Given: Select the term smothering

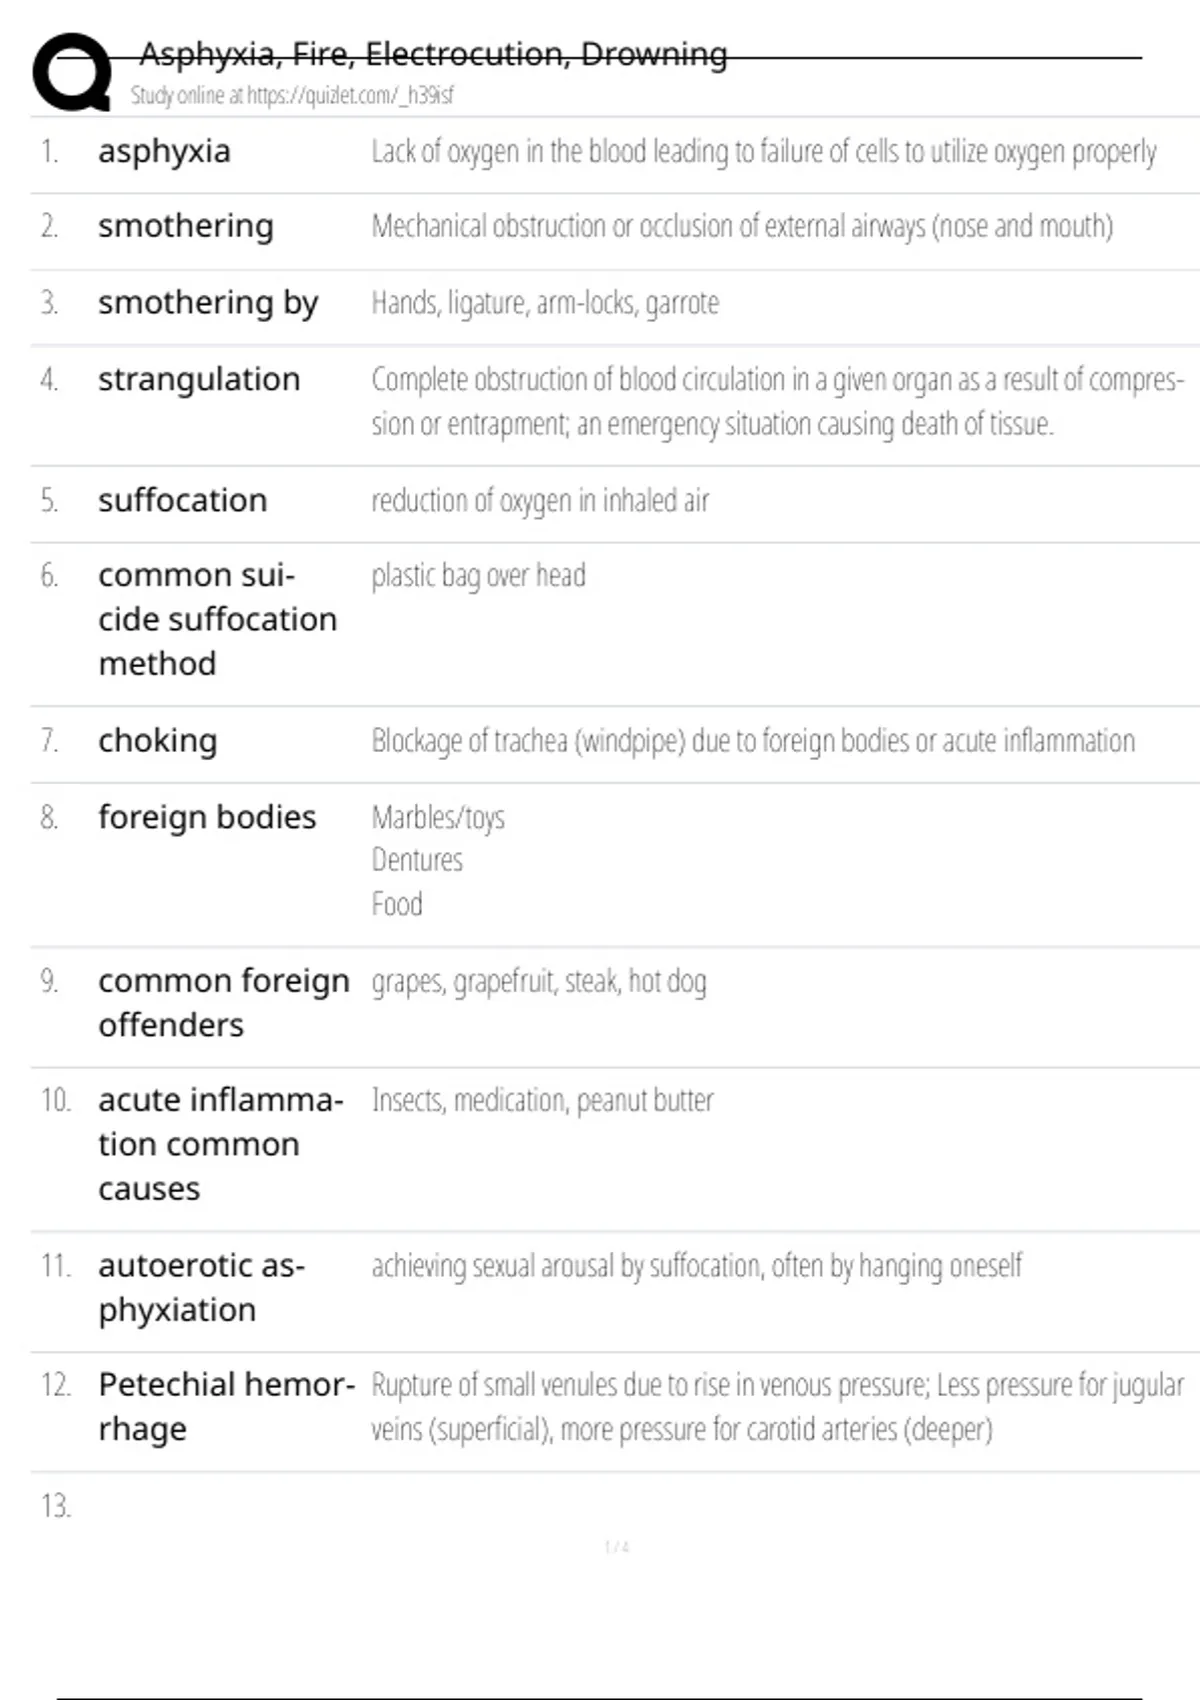Looking at the screenshot, I should [185, 226].
